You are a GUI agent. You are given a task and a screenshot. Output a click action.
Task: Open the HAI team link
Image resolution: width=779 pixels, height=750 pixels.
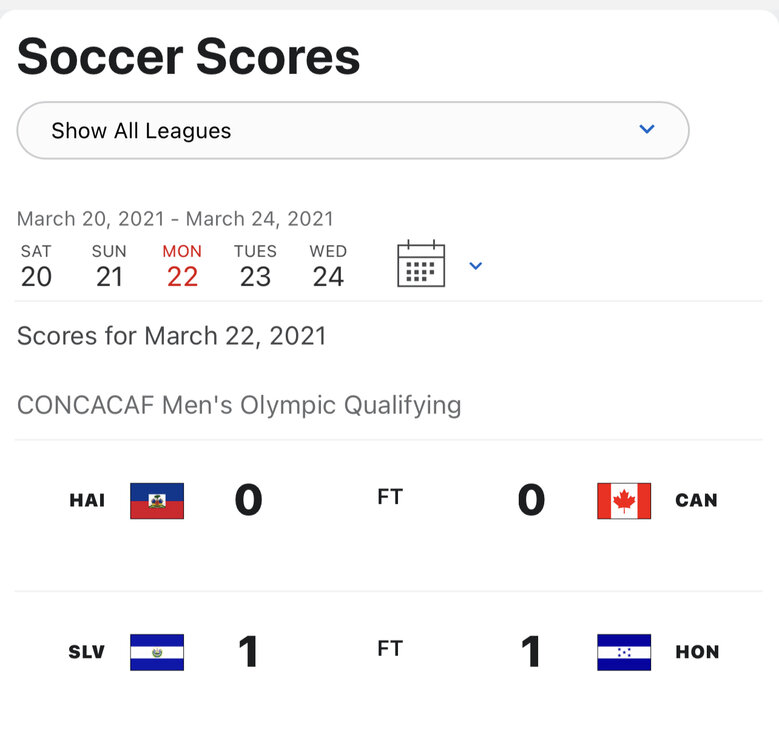(x=87, y=500)
